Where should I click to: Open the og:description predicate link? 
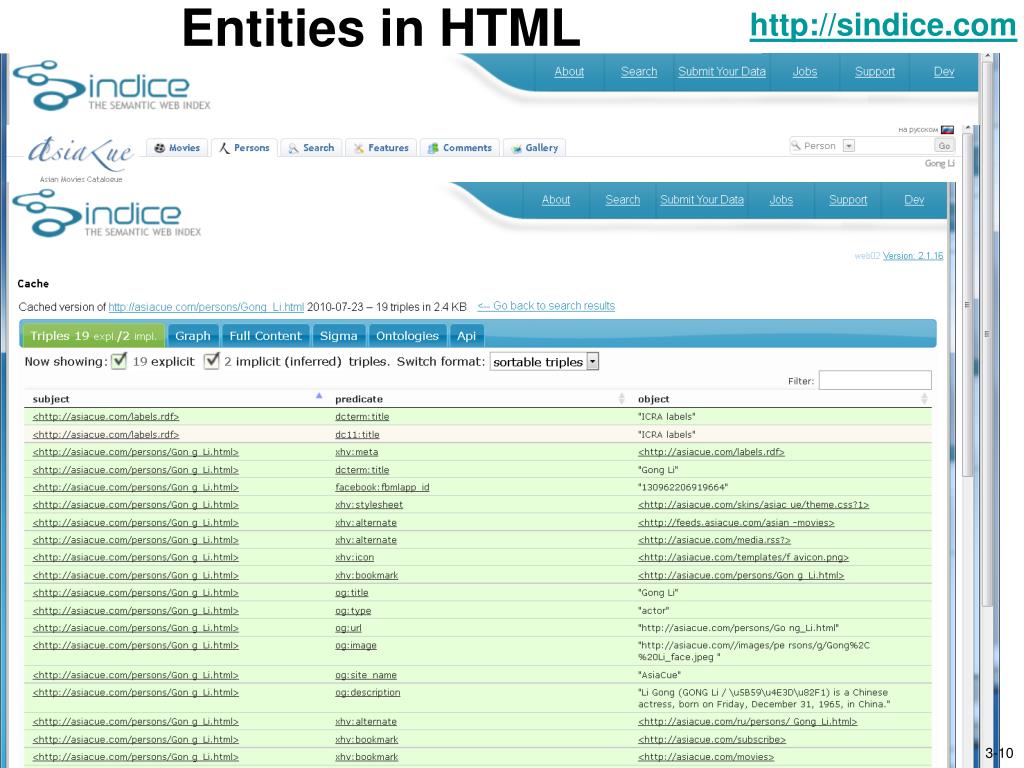(368, 692)
